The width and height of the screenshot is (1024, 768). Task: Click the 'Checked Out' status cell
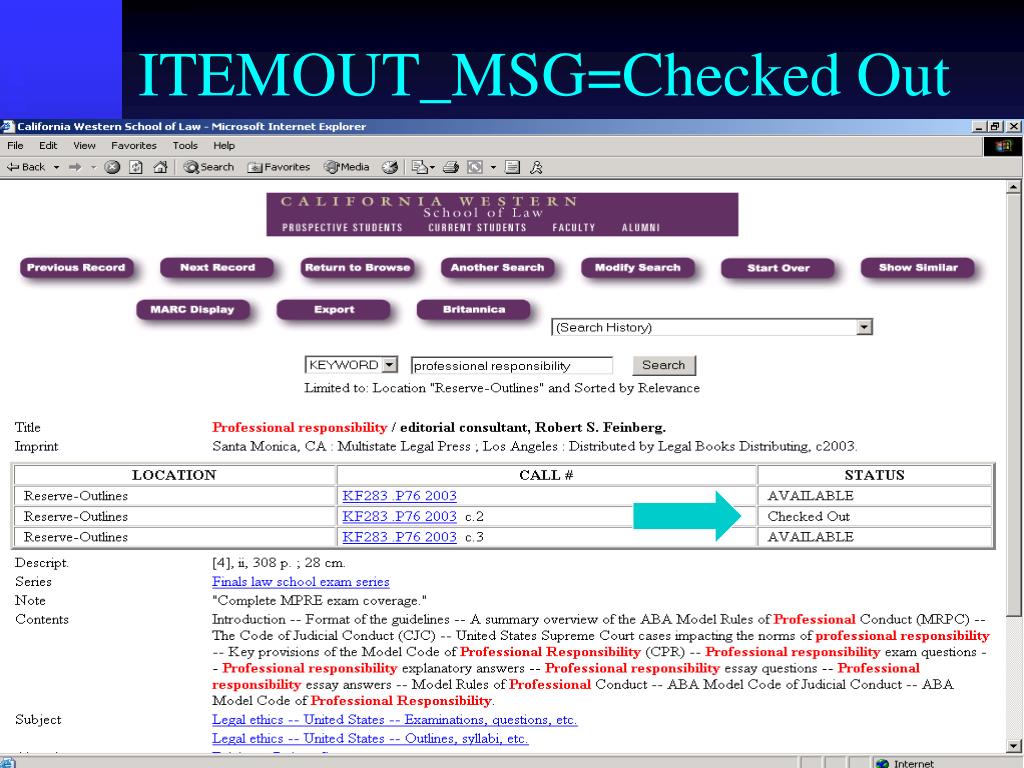click(x=874, y=517)
